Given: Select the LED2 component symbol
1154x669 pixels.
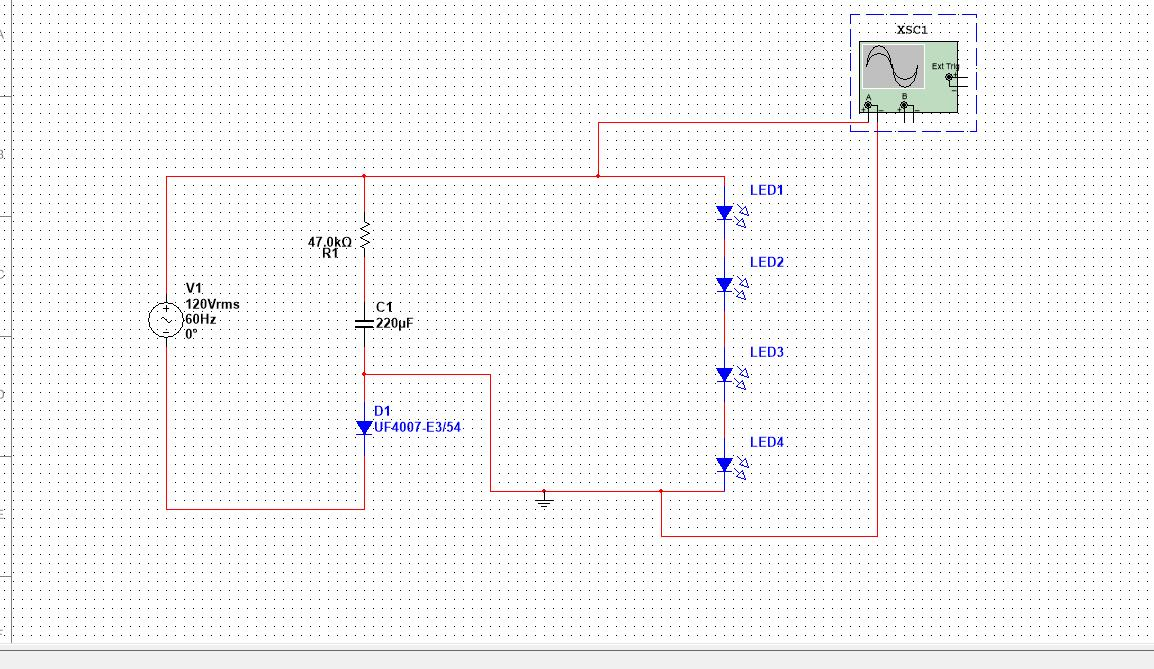Looking at the screenshot, I should 725,285.
